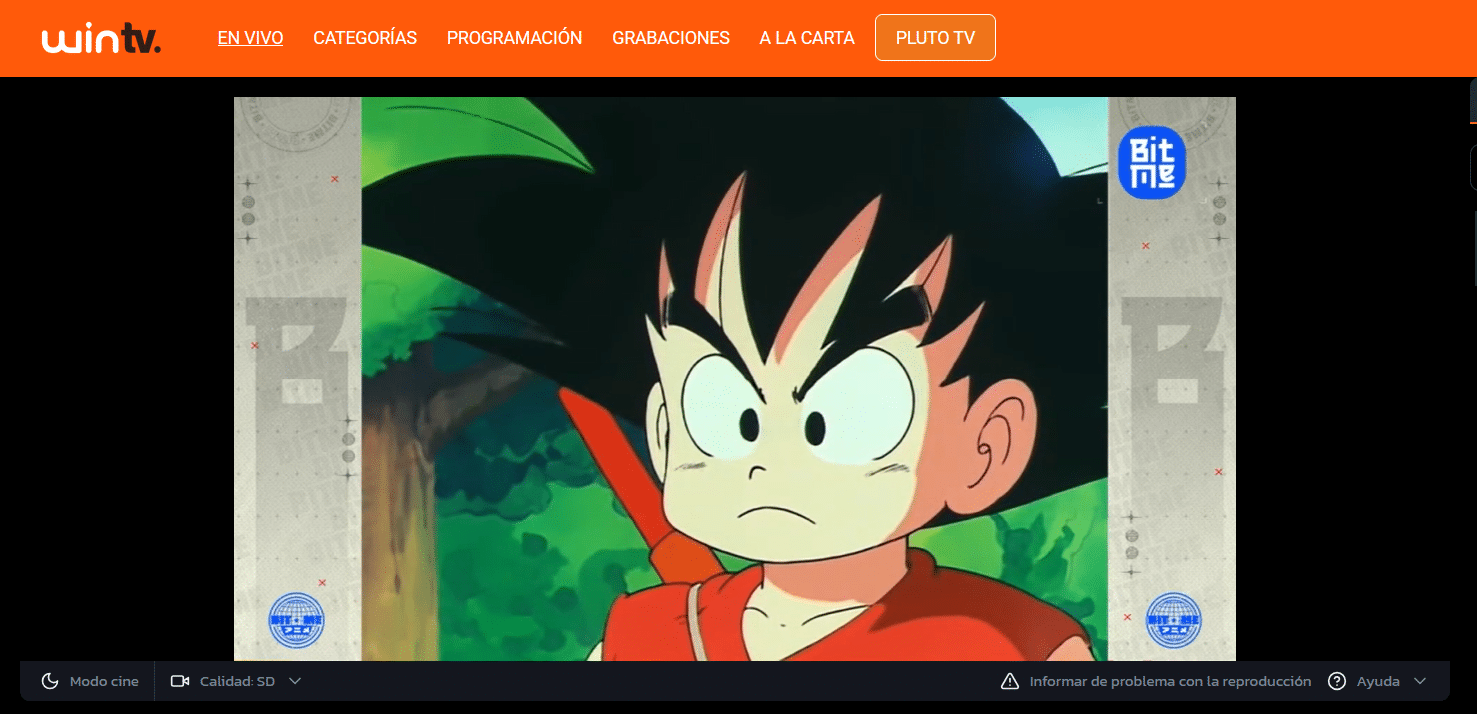Click the PLUTO TV button

(x=935, y=38)
